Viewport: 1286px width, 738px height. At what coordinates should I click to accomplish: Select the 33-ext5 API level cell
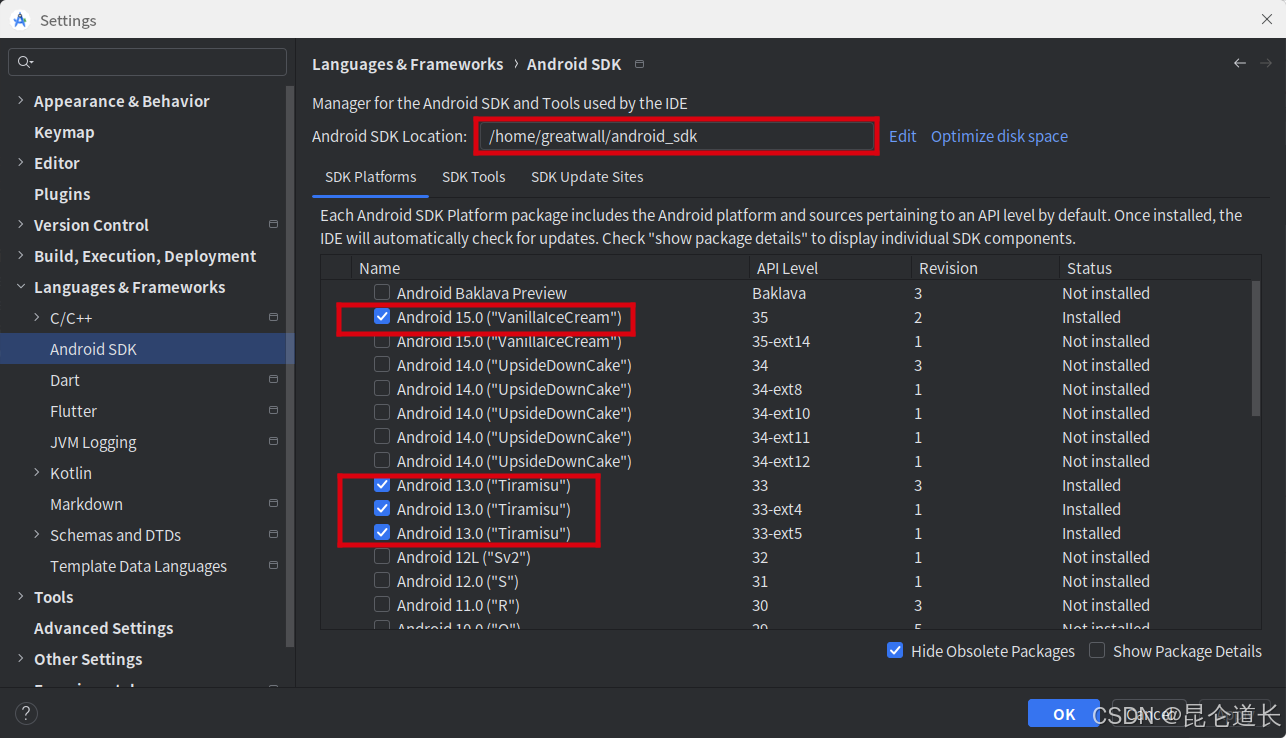tap(777, 533)
